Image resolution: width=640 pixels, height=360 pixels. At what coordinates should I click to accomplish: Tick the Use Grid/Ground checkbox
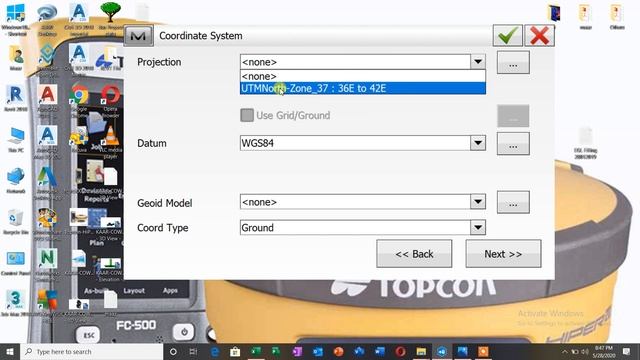point(247,115)
